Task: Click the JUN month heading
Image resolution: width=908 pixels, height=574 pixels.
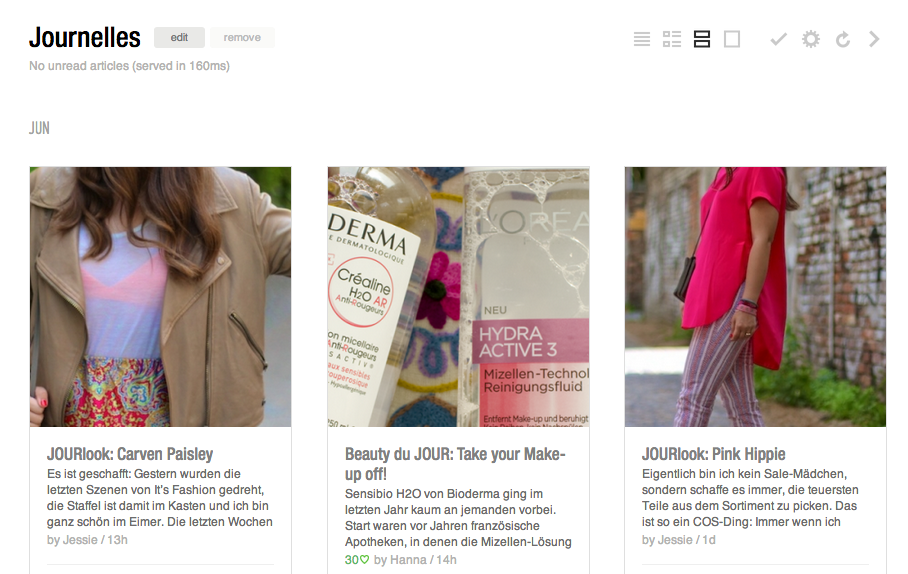Action: 39,128
